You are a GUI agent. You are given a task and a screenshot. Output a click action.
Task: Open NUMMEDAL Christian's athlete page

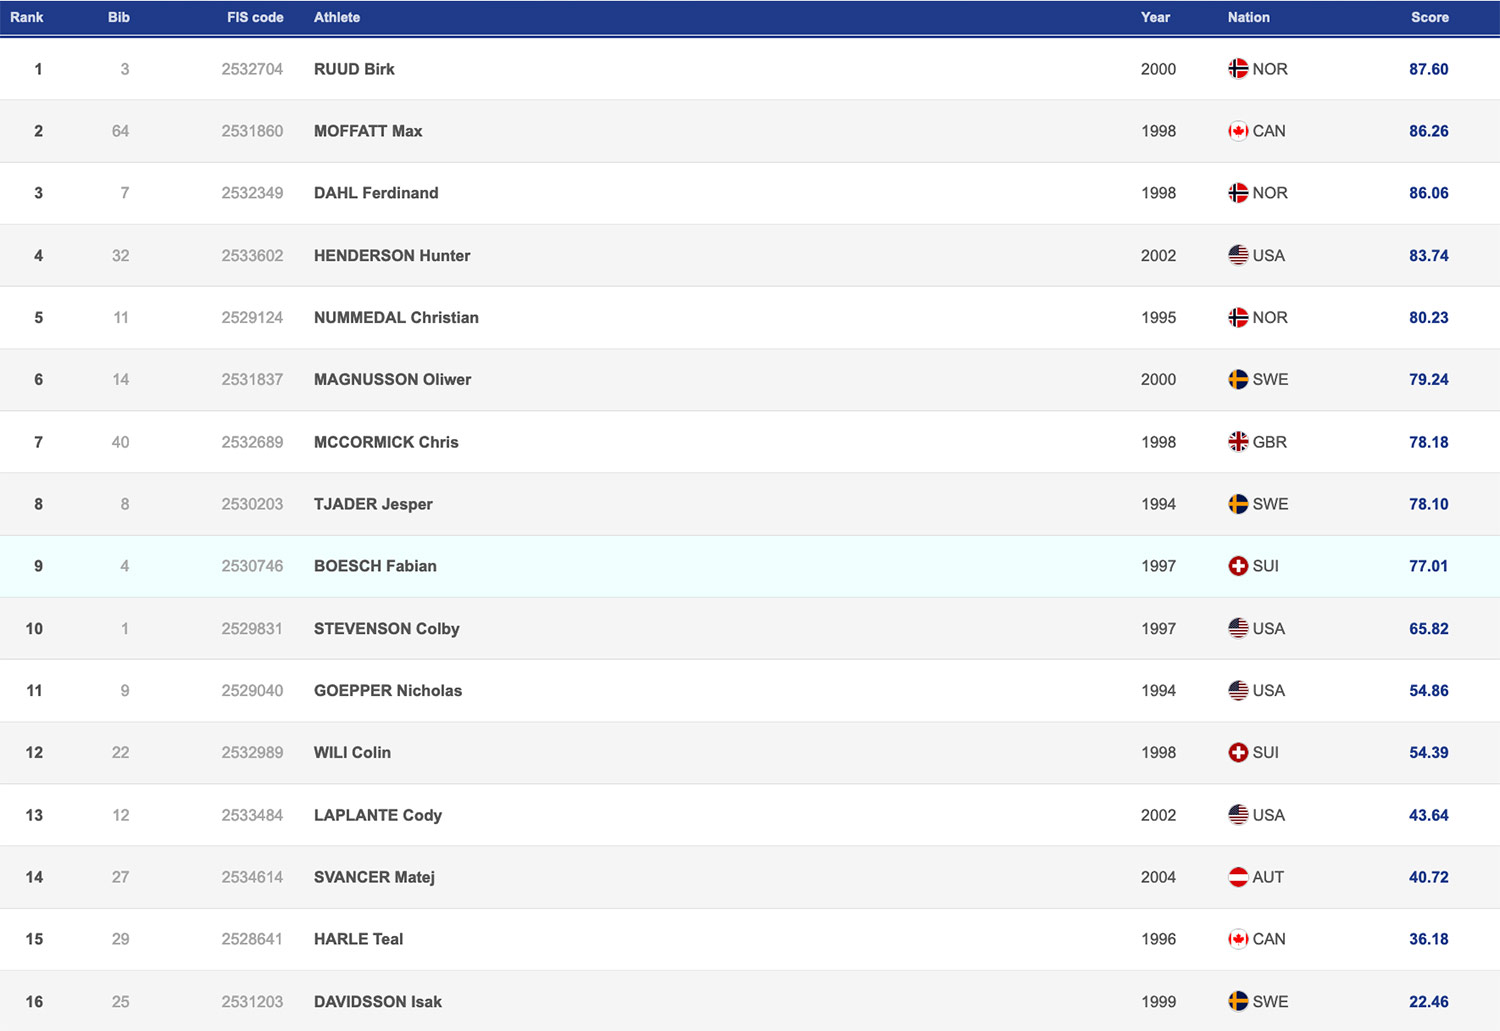[x=396, y=318]
